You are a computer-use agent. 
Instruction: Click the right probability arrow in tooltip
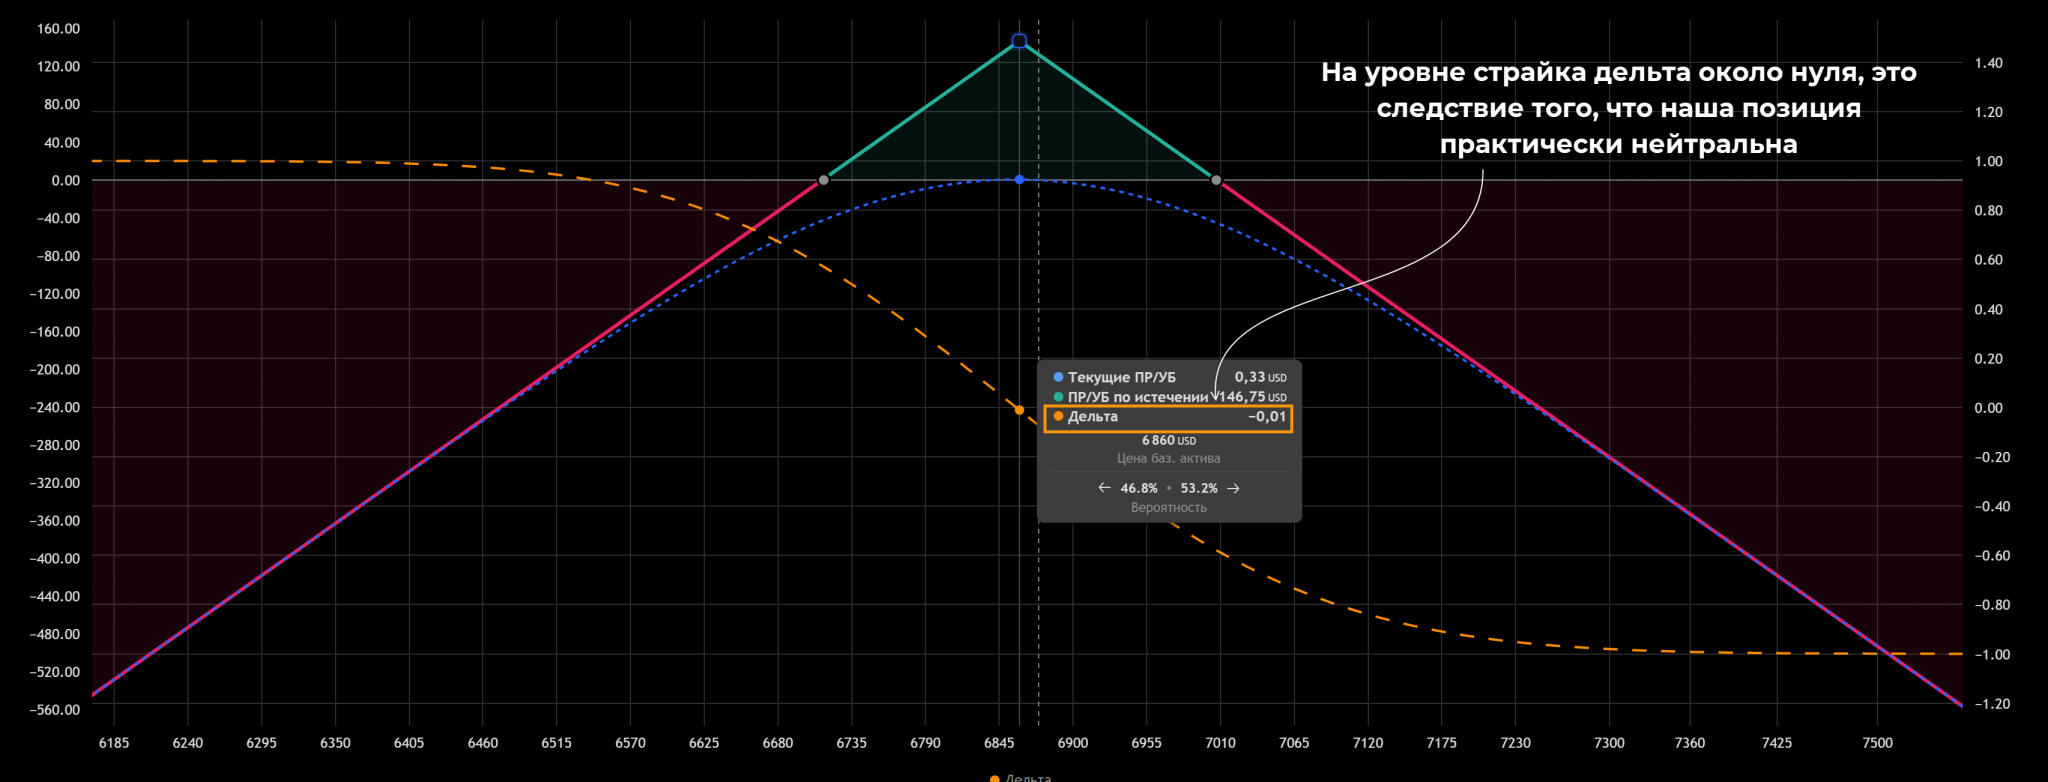point(1233,488)
